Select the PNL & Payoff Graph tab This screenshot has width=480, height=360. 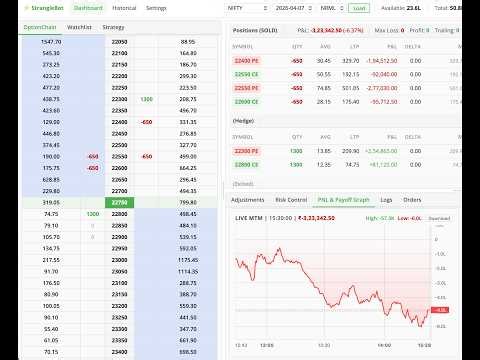pos(344,200)
